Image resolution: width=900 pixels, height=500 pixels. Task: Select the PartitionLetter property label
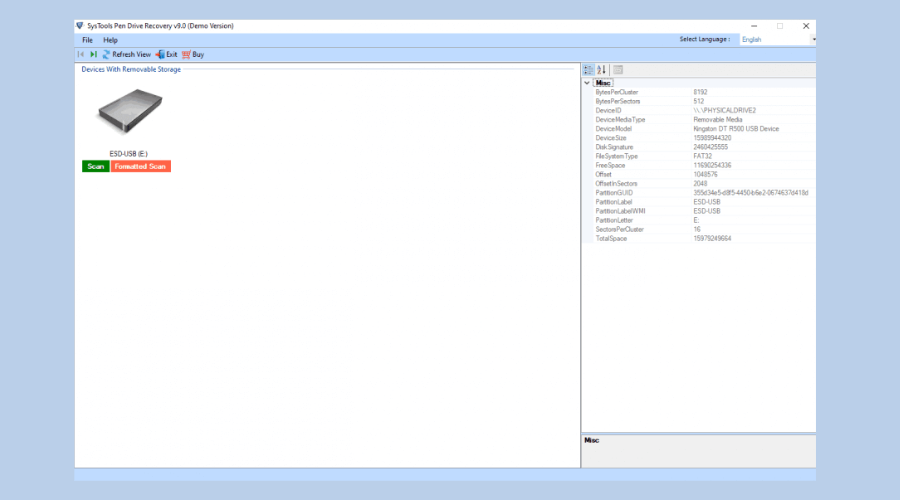(x=614, y=220)
